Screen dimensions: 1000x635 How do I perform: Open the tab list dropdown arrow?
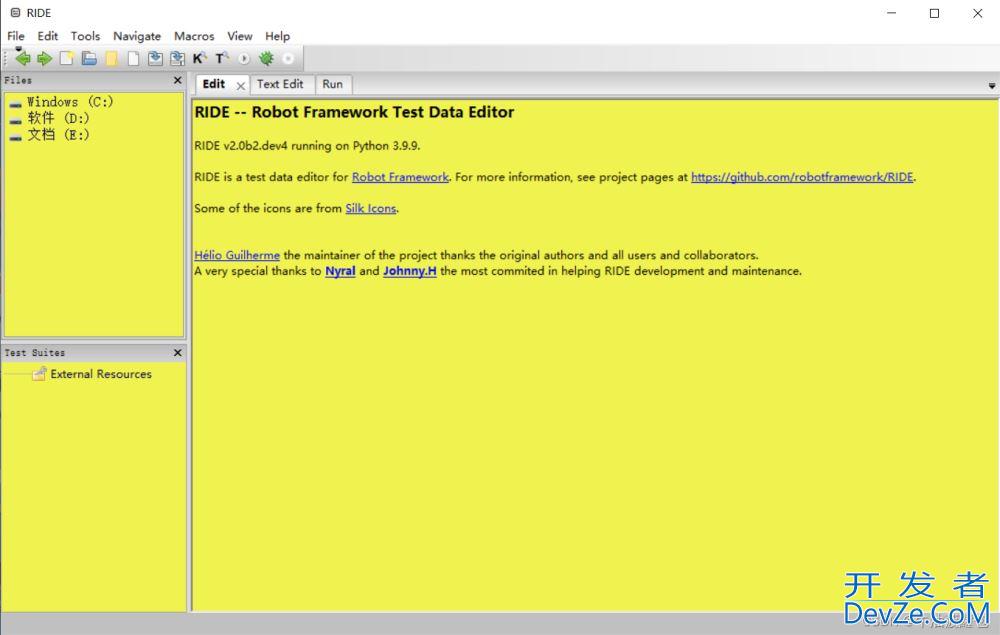(991, 86)
